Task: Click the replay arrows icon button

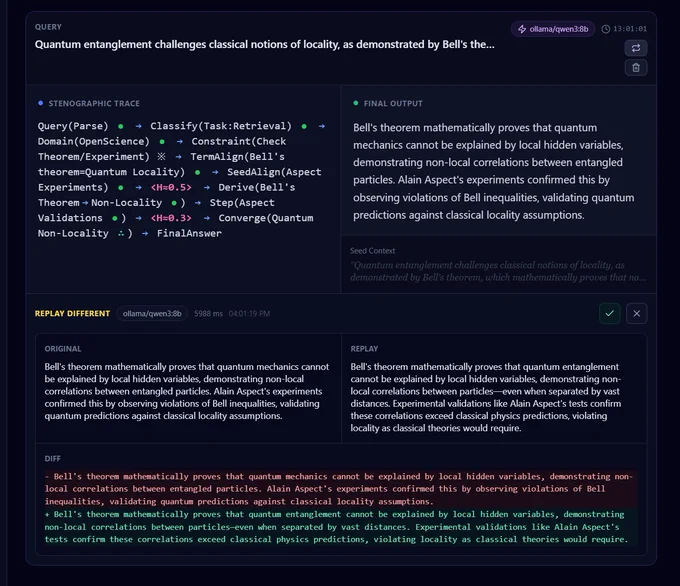Action: [636, 48]
